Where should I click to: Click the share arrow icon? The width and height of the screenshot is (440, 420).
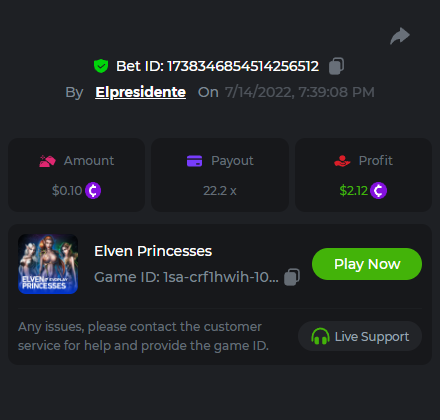[x=400, y=36]
